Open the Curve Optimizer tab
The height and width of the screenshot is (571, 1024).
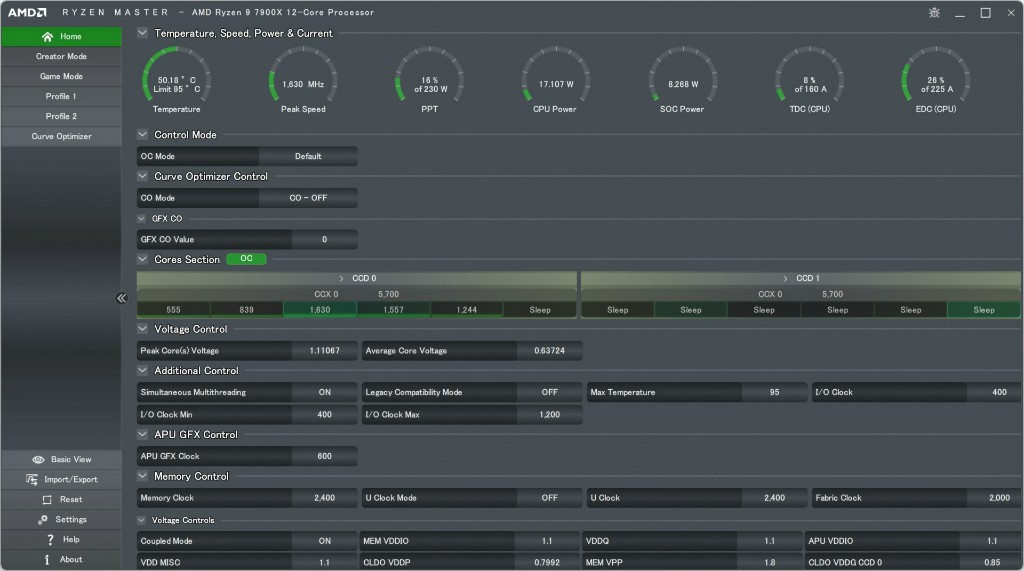tap(61, 137)
